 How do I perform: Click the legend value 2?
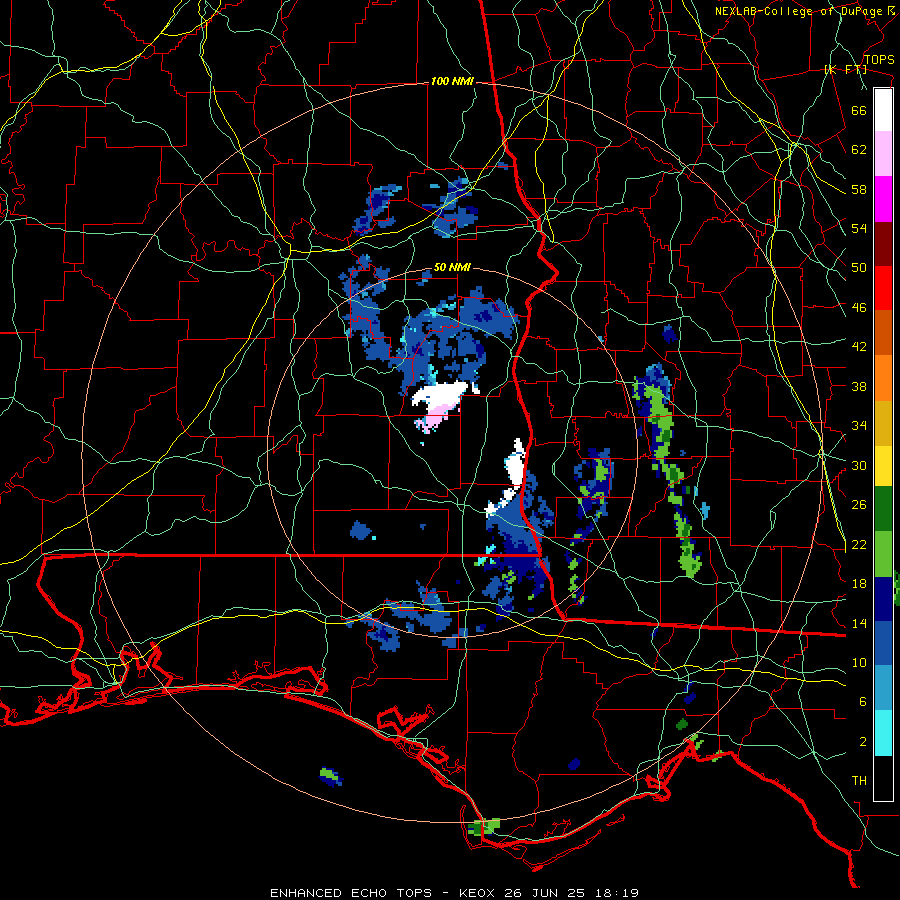(x=863, y=741)
